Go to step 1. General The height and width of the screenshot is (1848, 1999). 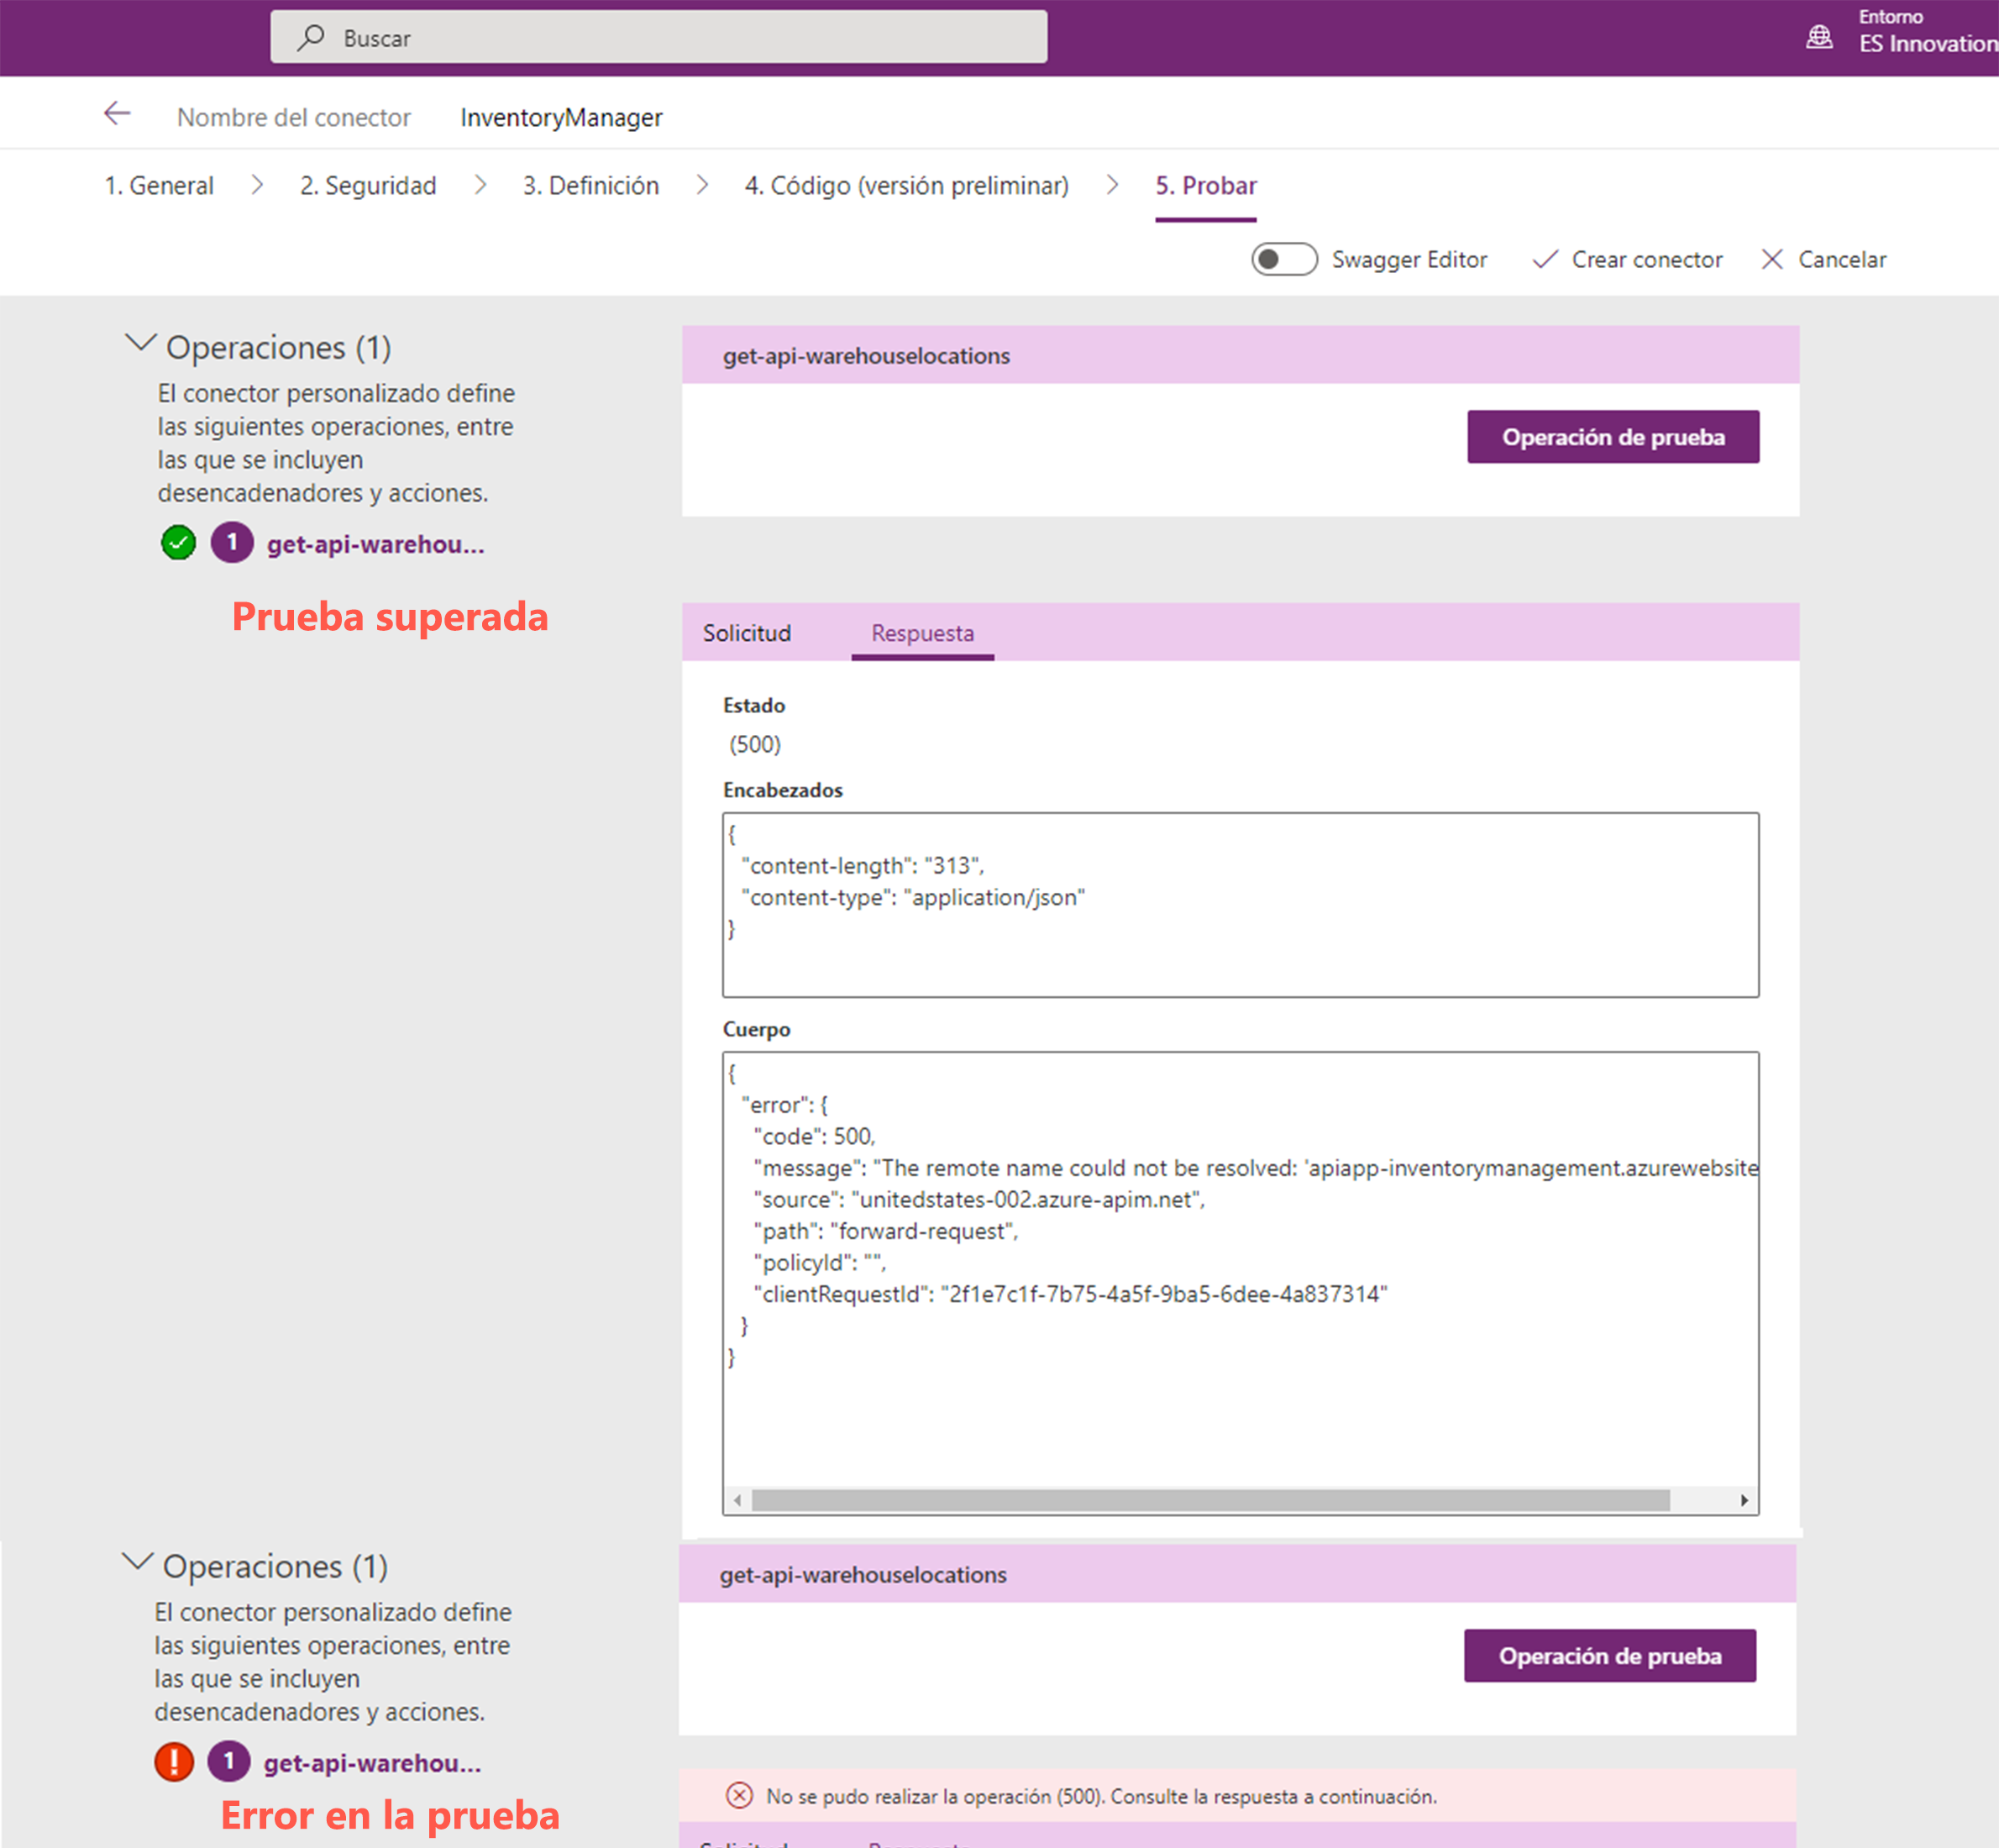(x=159, y=186)
